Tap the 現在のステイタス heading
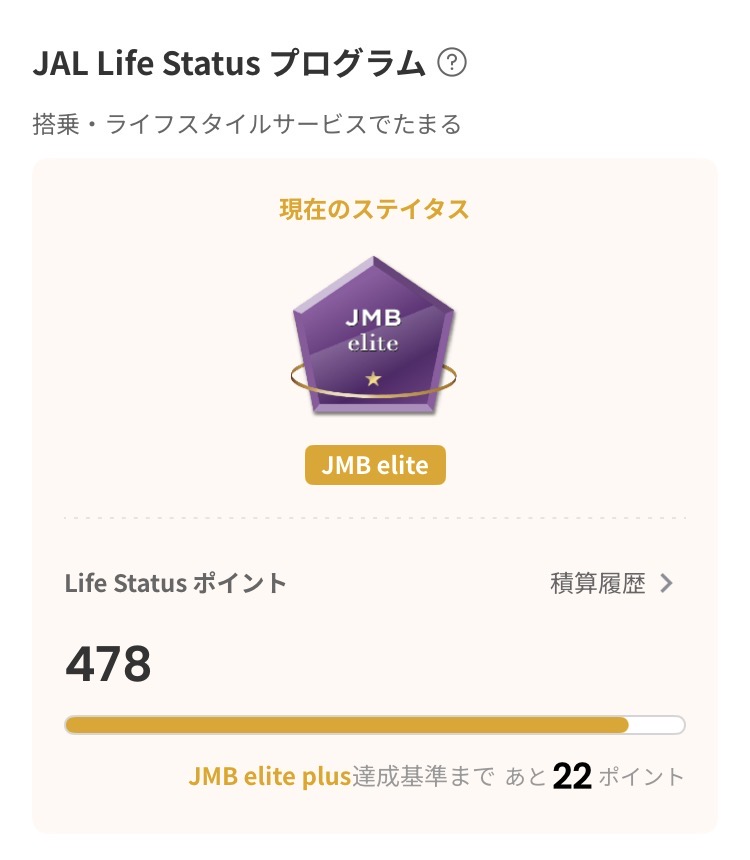This screenshot has height=860, width=750. coord(374,210)
